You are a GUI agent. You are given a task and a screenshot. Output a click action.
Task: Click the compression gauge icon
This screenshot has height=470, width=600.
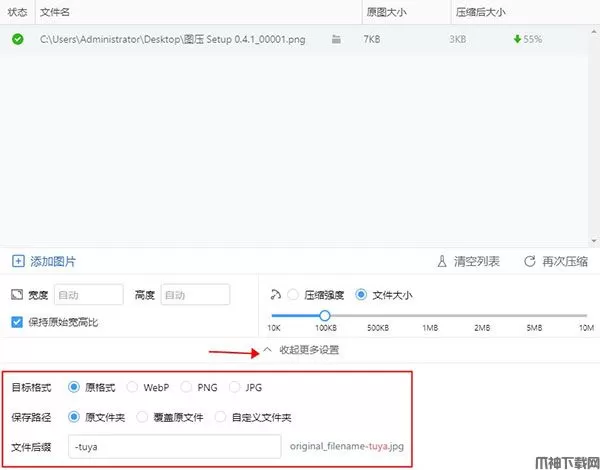coord(275,295)
